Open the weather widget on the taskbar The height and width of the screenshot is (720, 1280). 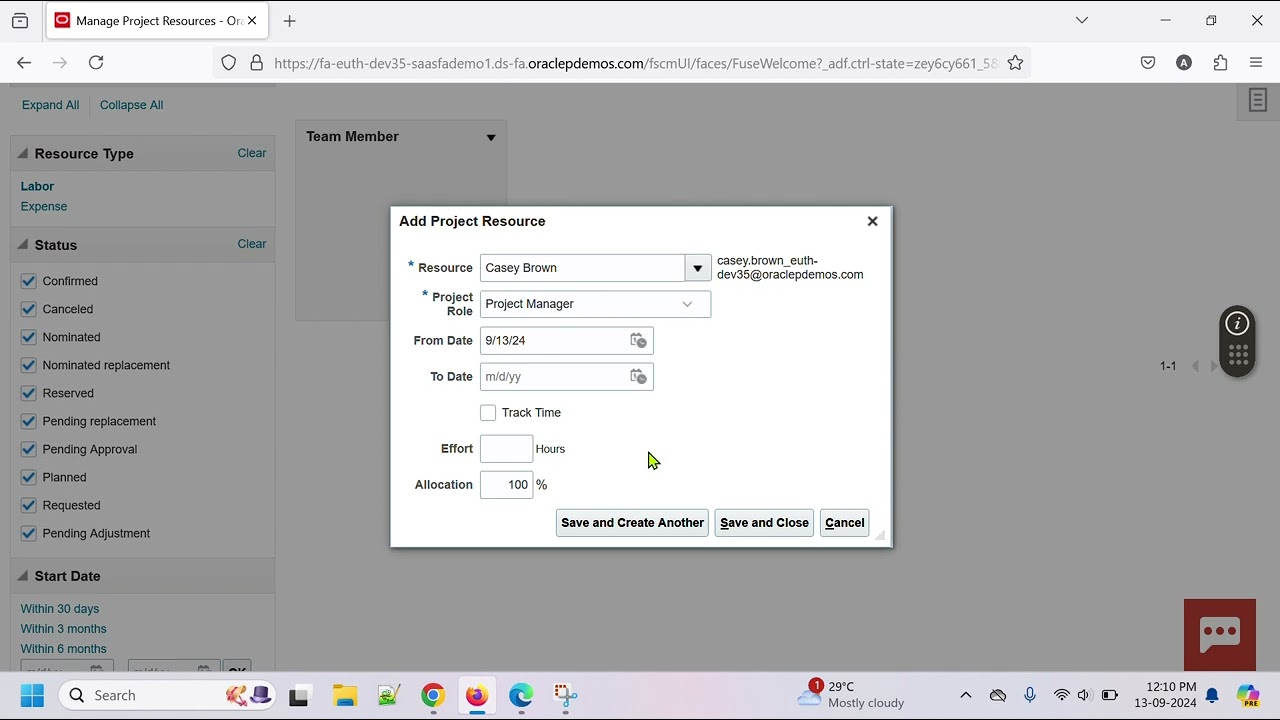coord(851,695)
